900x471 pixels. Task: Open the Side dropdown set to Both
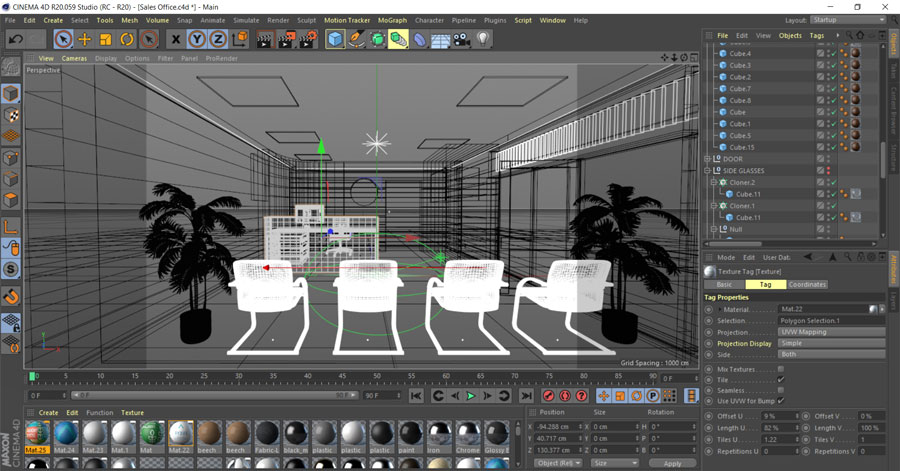[831, 354]
